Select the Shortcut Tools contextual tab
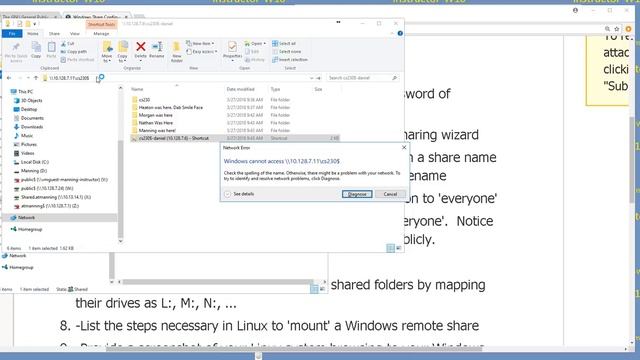Image resolution: width=640 pixels, height=360 pixels. click(x=102, y=24)
